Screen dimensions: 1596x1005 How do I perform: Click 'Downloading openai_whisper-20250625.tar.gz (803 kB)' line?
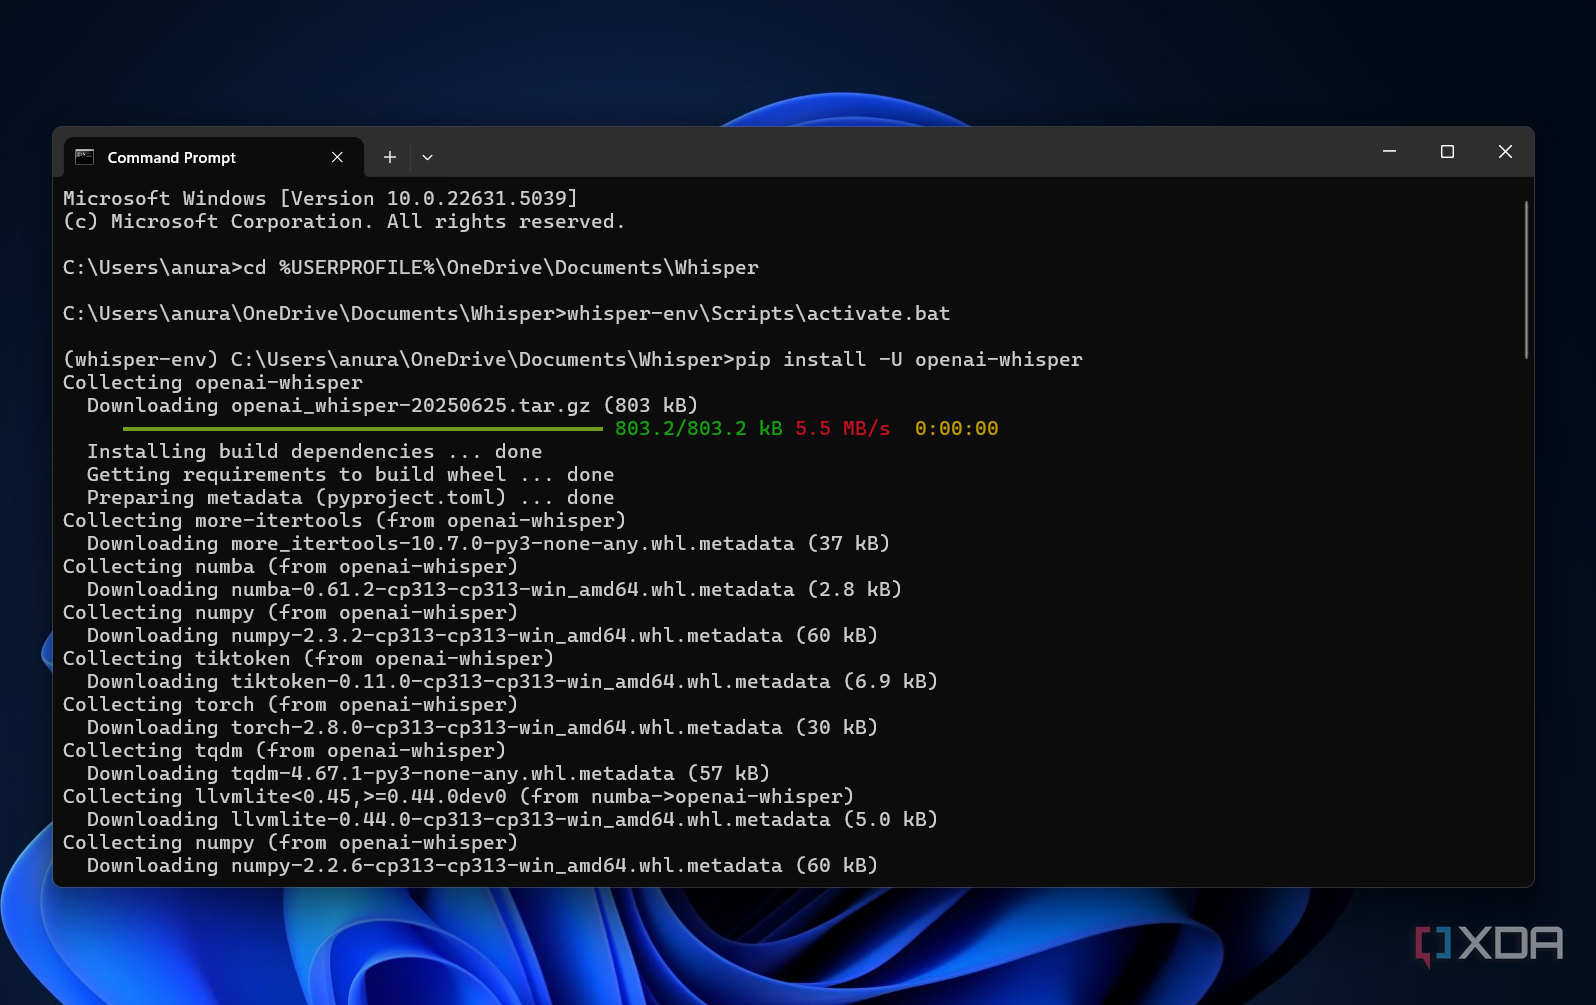392,405
